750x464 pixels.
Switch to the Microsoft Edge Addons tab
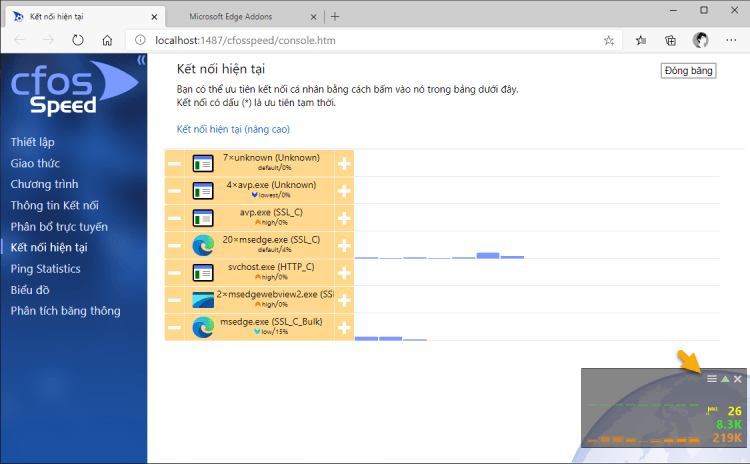coord(238,16)
